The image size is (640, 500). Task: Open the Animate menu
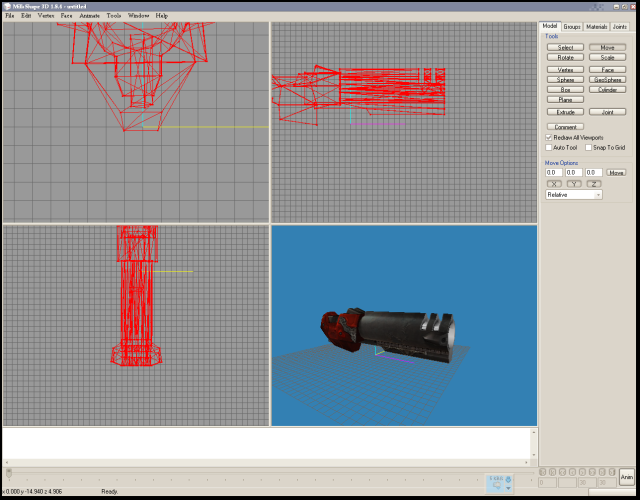(x=89, y=16)
